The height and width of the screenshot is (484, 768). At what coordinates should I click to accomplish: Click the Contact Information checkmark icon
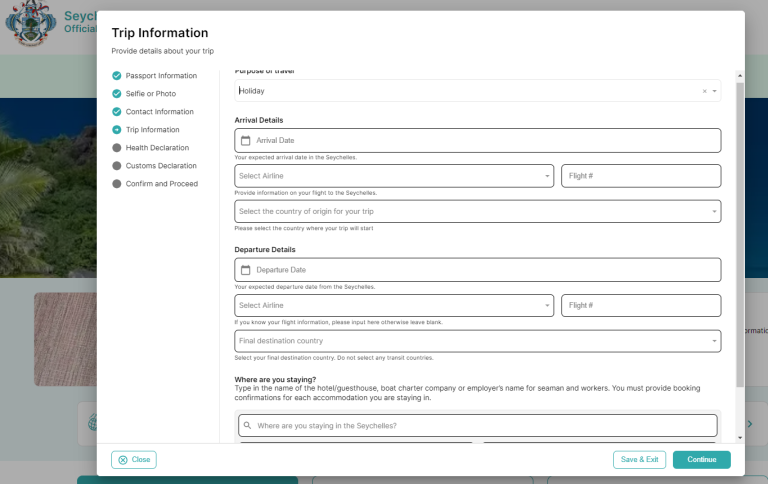(117, 112)
